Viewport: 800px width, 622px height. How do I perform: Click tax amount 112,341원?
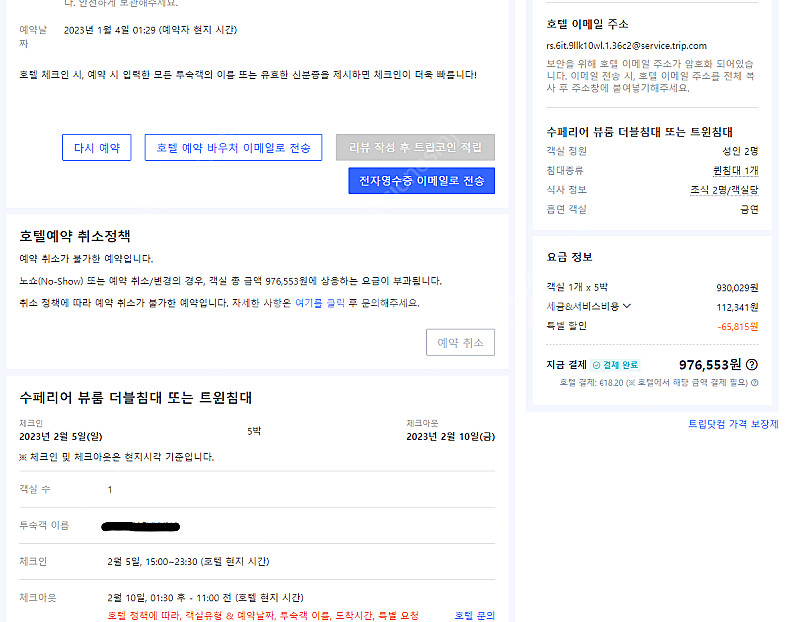pos(737,307)
